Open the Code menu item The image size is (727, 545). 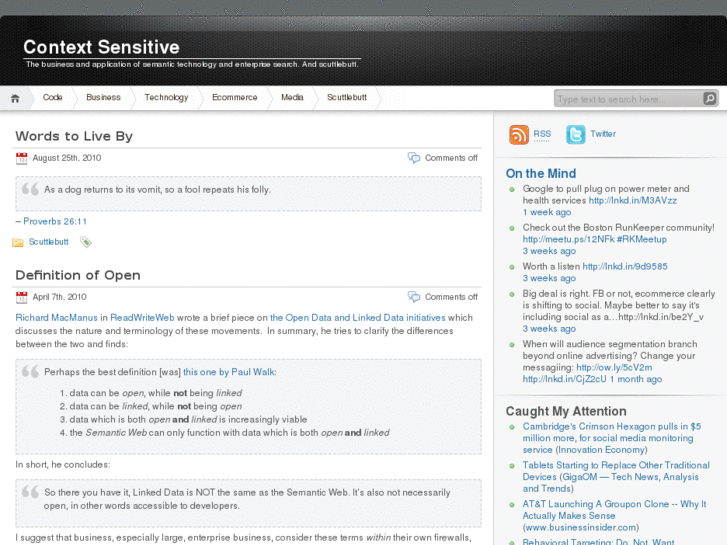tap(52, 97)
